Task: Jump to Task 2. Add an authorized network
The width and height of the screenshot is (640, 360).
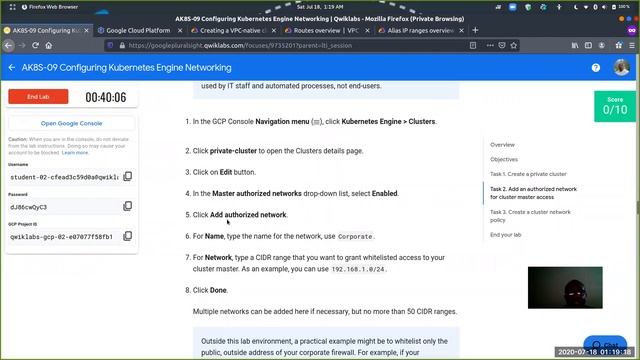Action: pyautogui.click(x=533, y=193)
